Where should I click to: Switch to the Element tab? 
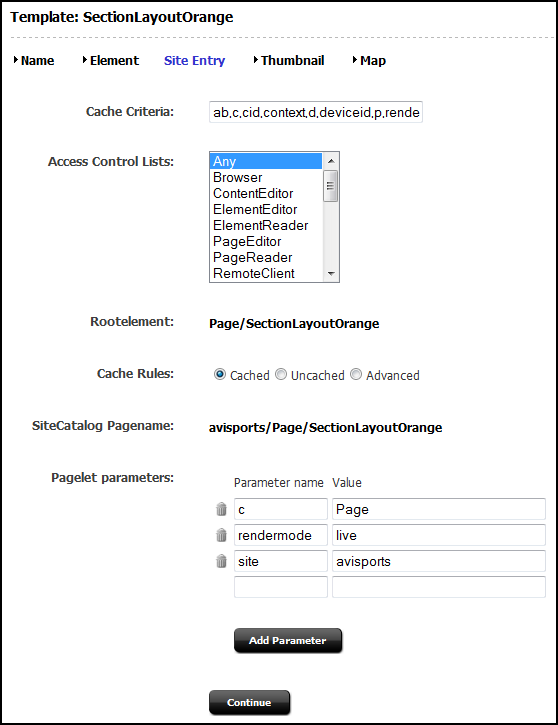click(x=114, y=61)
